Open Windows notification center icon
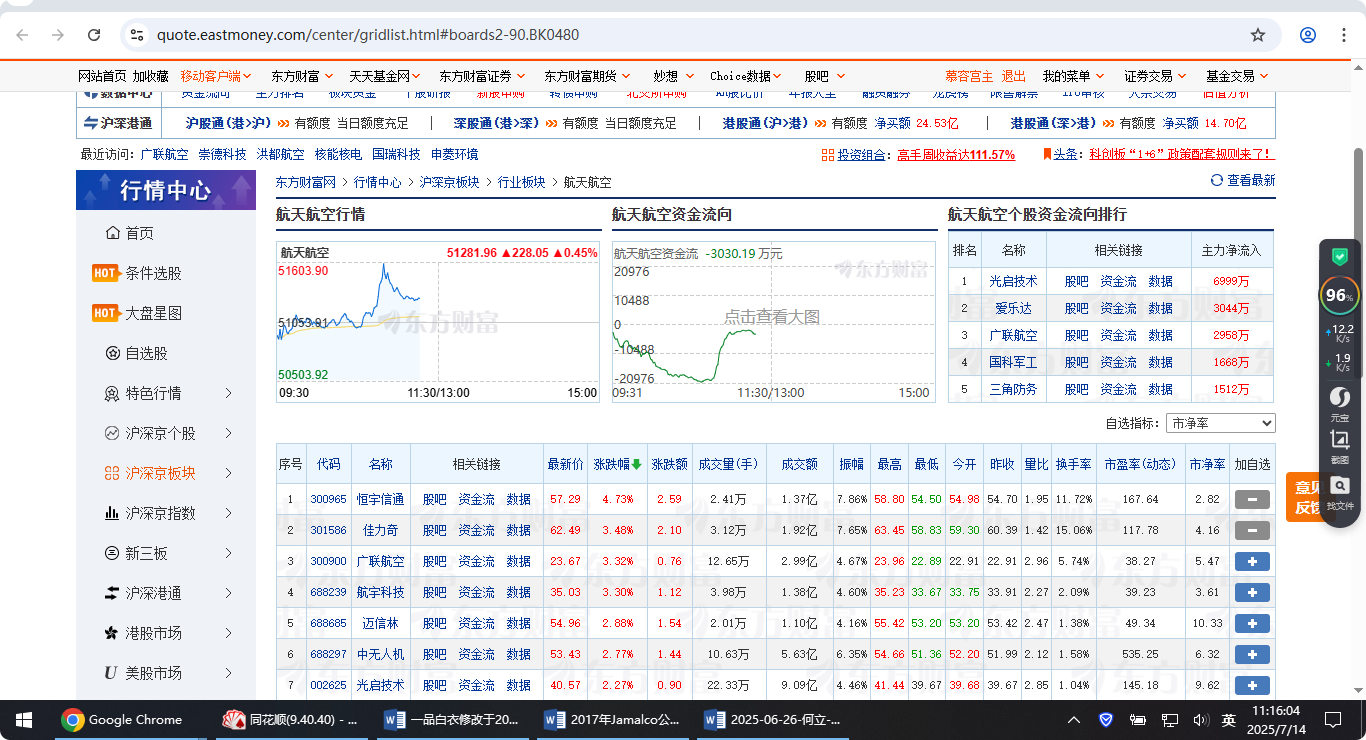The image size is (1366, 740). 1333,720
